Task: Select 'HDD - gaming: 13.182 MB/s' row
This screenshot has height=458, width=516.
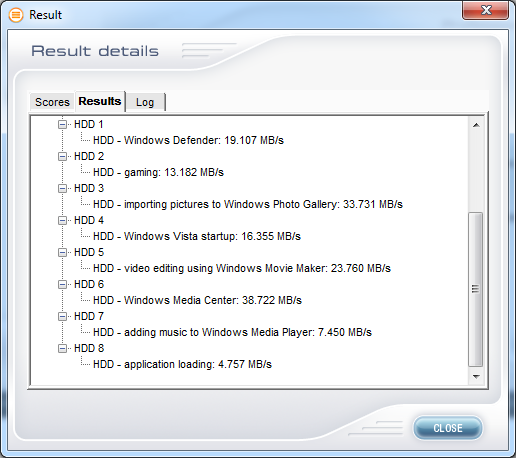Action: point(158,172)
